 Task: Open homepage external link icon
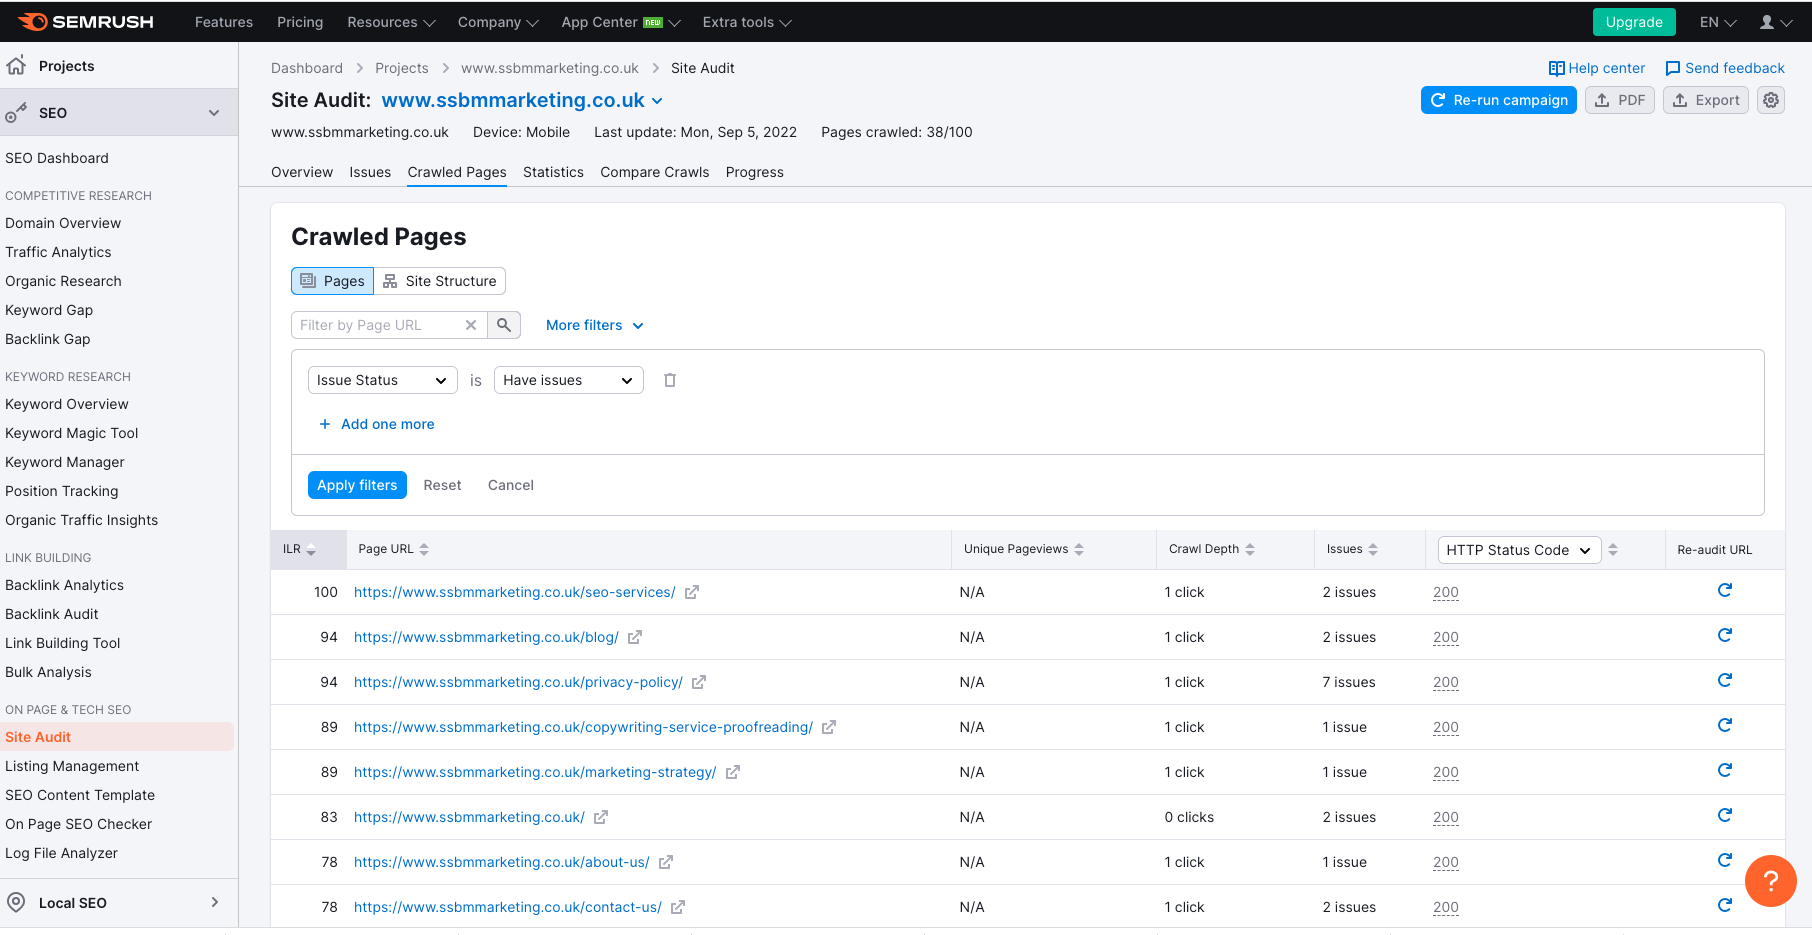point(601,817)
